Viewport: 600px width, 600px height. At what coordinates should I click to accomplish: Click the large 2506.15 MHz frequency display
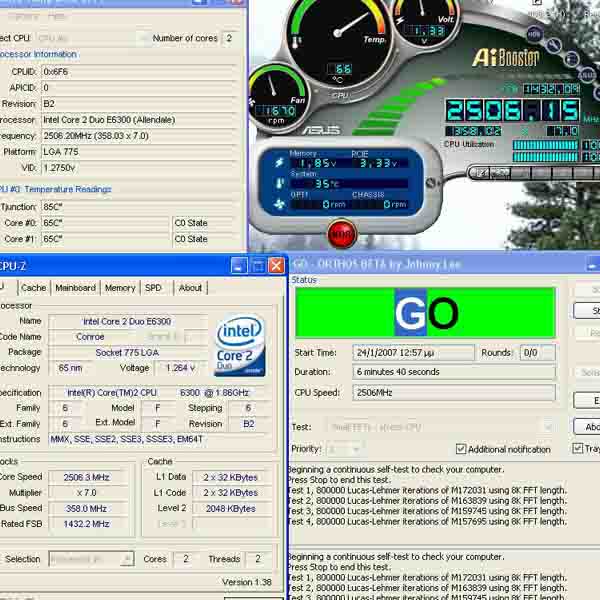(x=513, y=110)
